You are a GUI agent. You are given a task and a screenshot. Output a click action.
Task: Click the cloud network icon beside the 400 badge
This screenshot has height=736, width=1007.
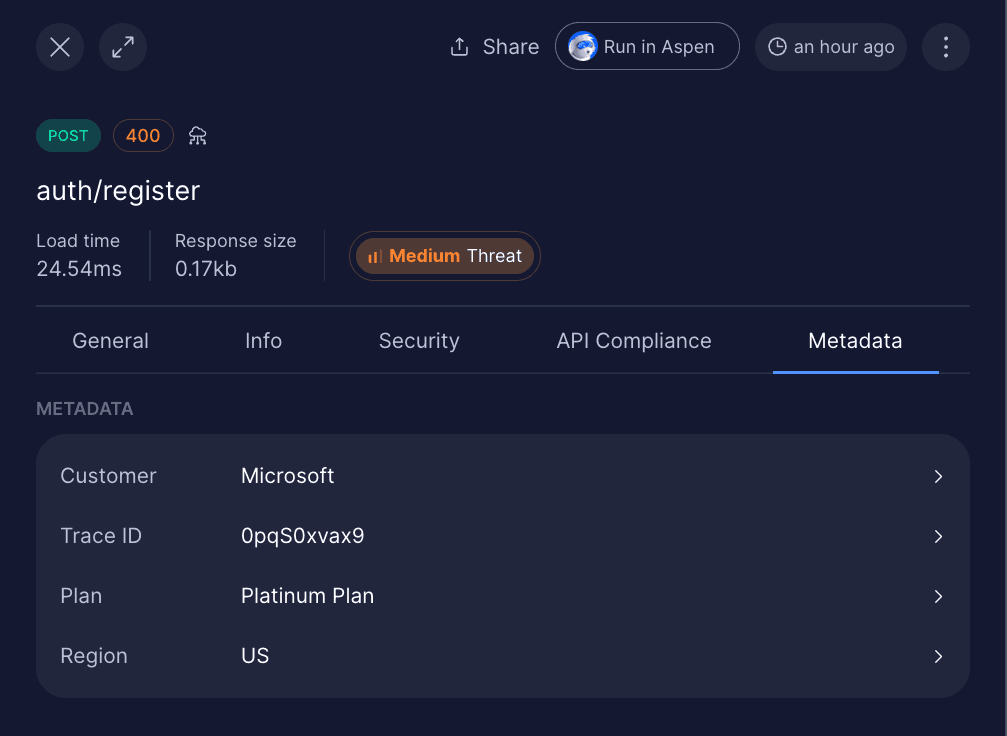(197, 135)
